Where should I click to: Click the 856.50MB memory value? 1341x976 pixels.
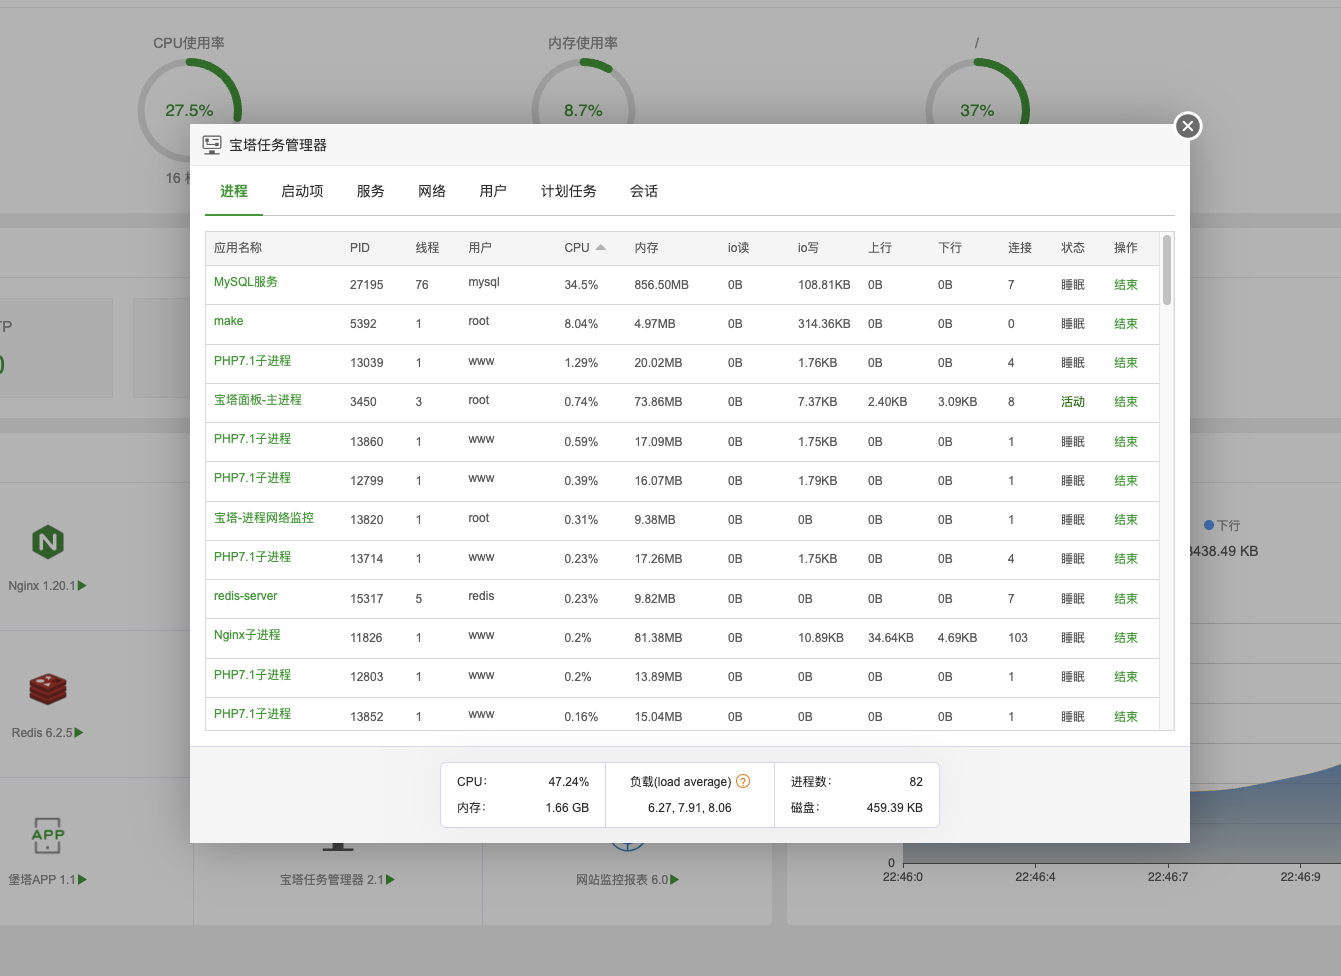pos(661,285)
